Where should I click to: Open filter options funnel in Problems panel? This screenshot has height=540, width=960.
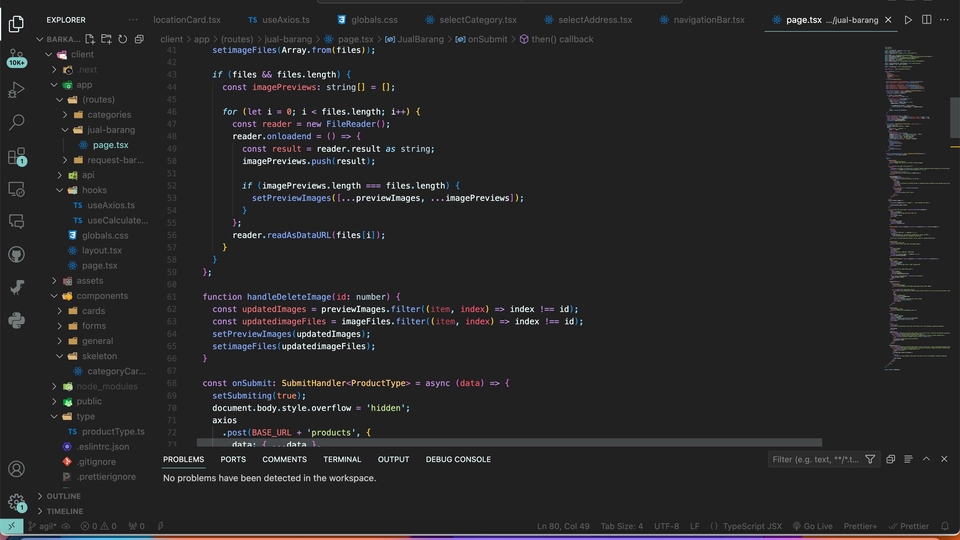pos(870,459)
